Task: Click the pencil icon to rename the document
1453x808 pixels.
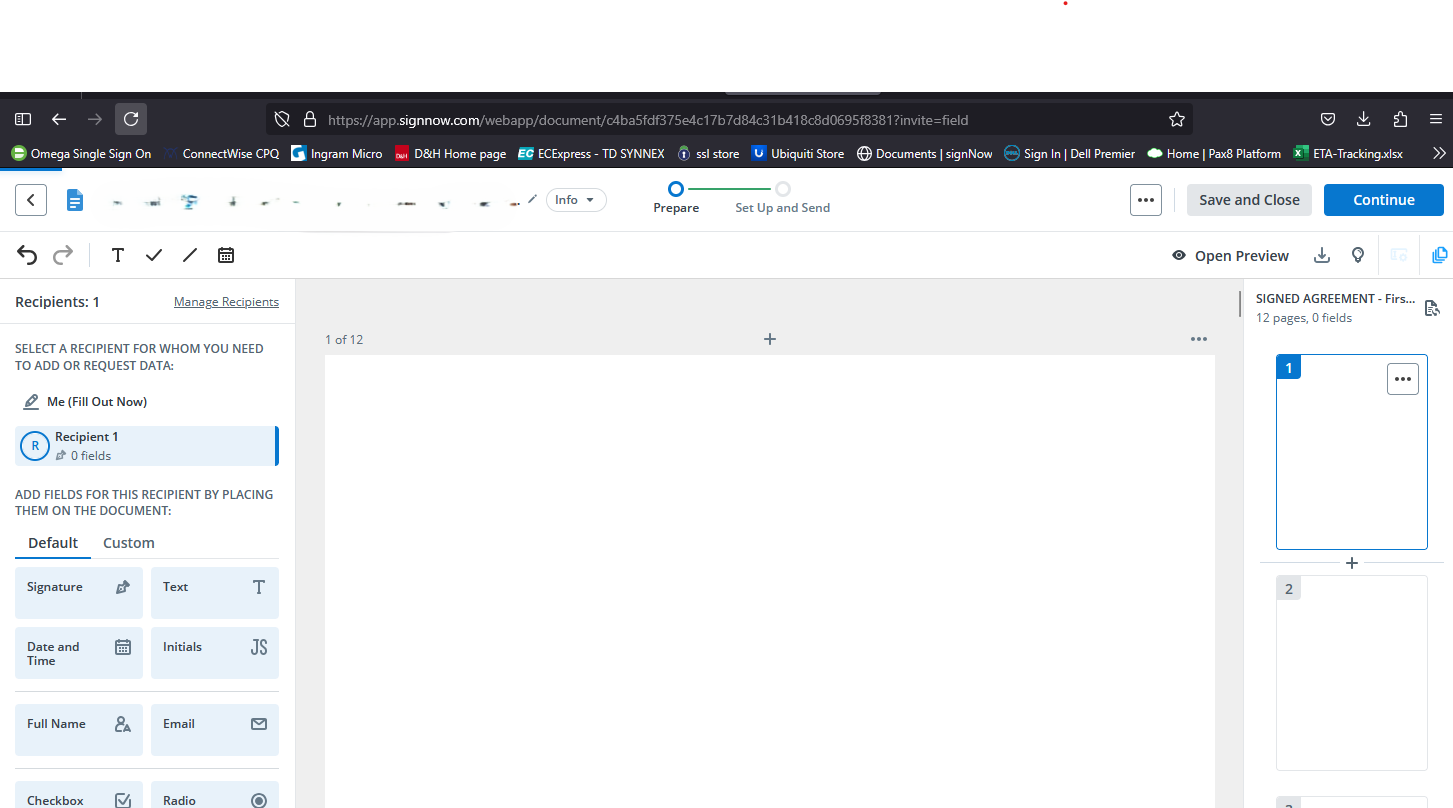Action: point(533,199)
